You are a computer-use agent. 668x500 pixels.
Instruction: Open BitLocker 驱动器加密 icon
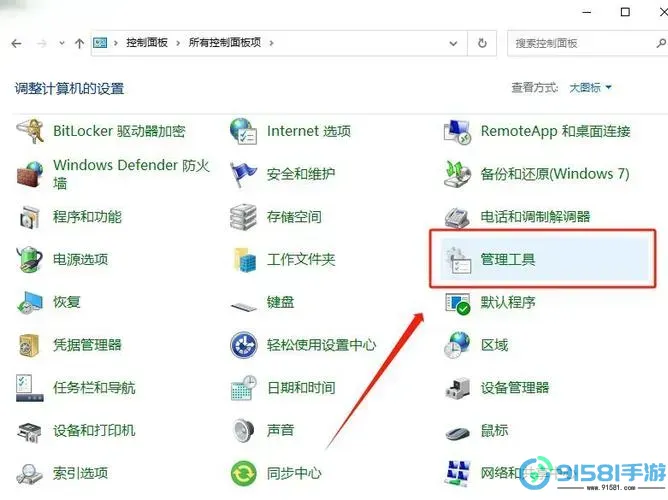click(30, 131)
